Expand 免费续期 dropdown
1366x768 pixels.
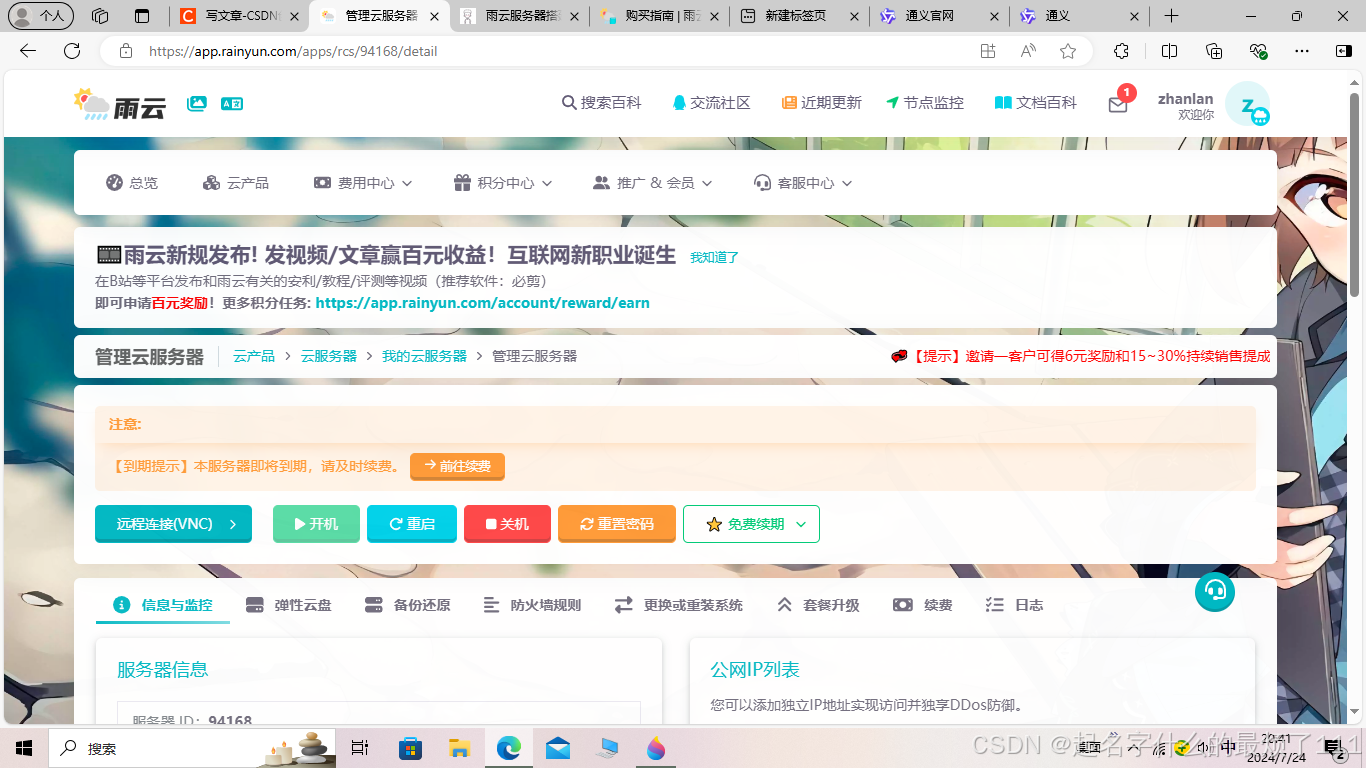[751, 524]
